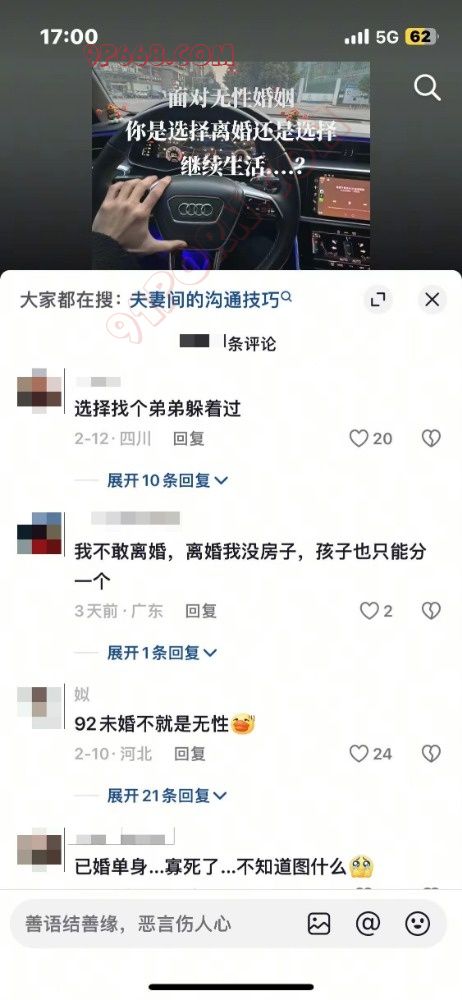Tap the search magnifier icon over the video
This screenshot has height=1000, width=462.
click(x=427, y=87)
